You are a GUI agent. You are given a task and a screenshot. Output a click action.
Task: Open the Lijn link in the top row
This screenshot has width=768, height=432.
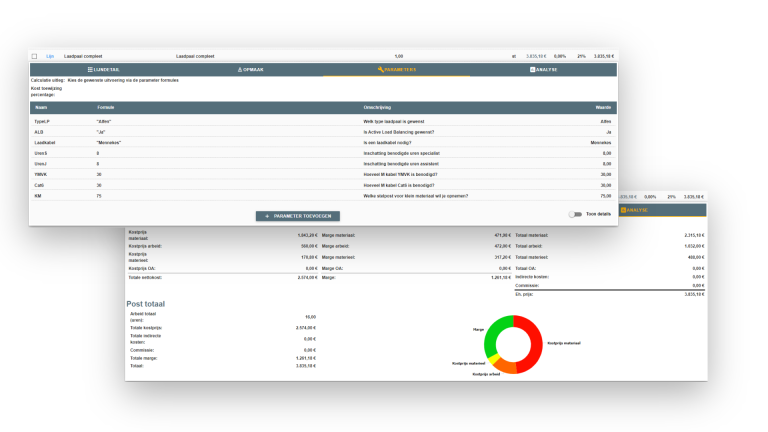click(50, 56)
